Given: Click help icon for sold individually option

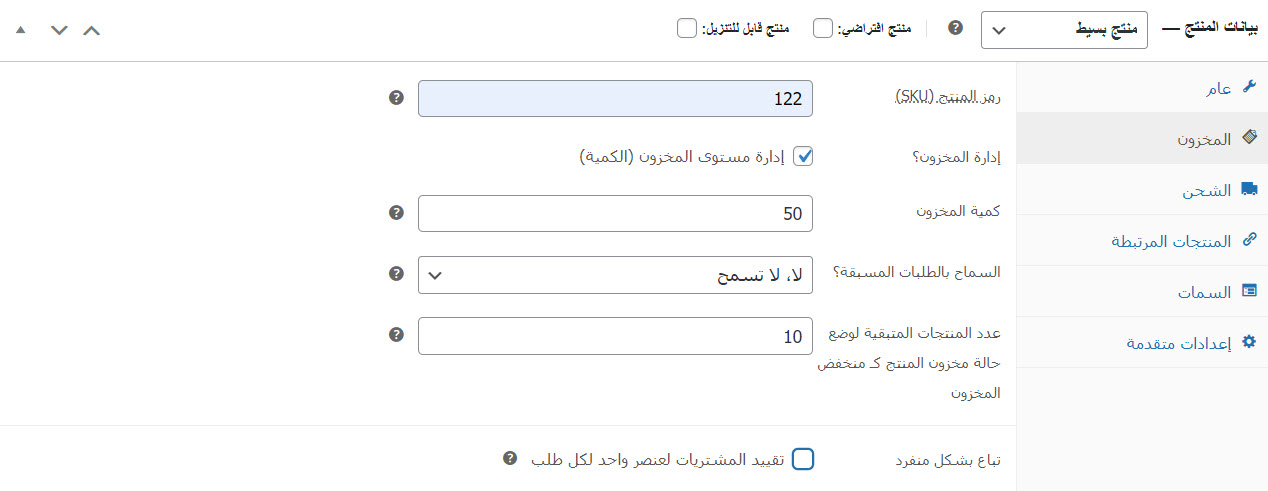Looking at the screenshot, I should point(510,458).
